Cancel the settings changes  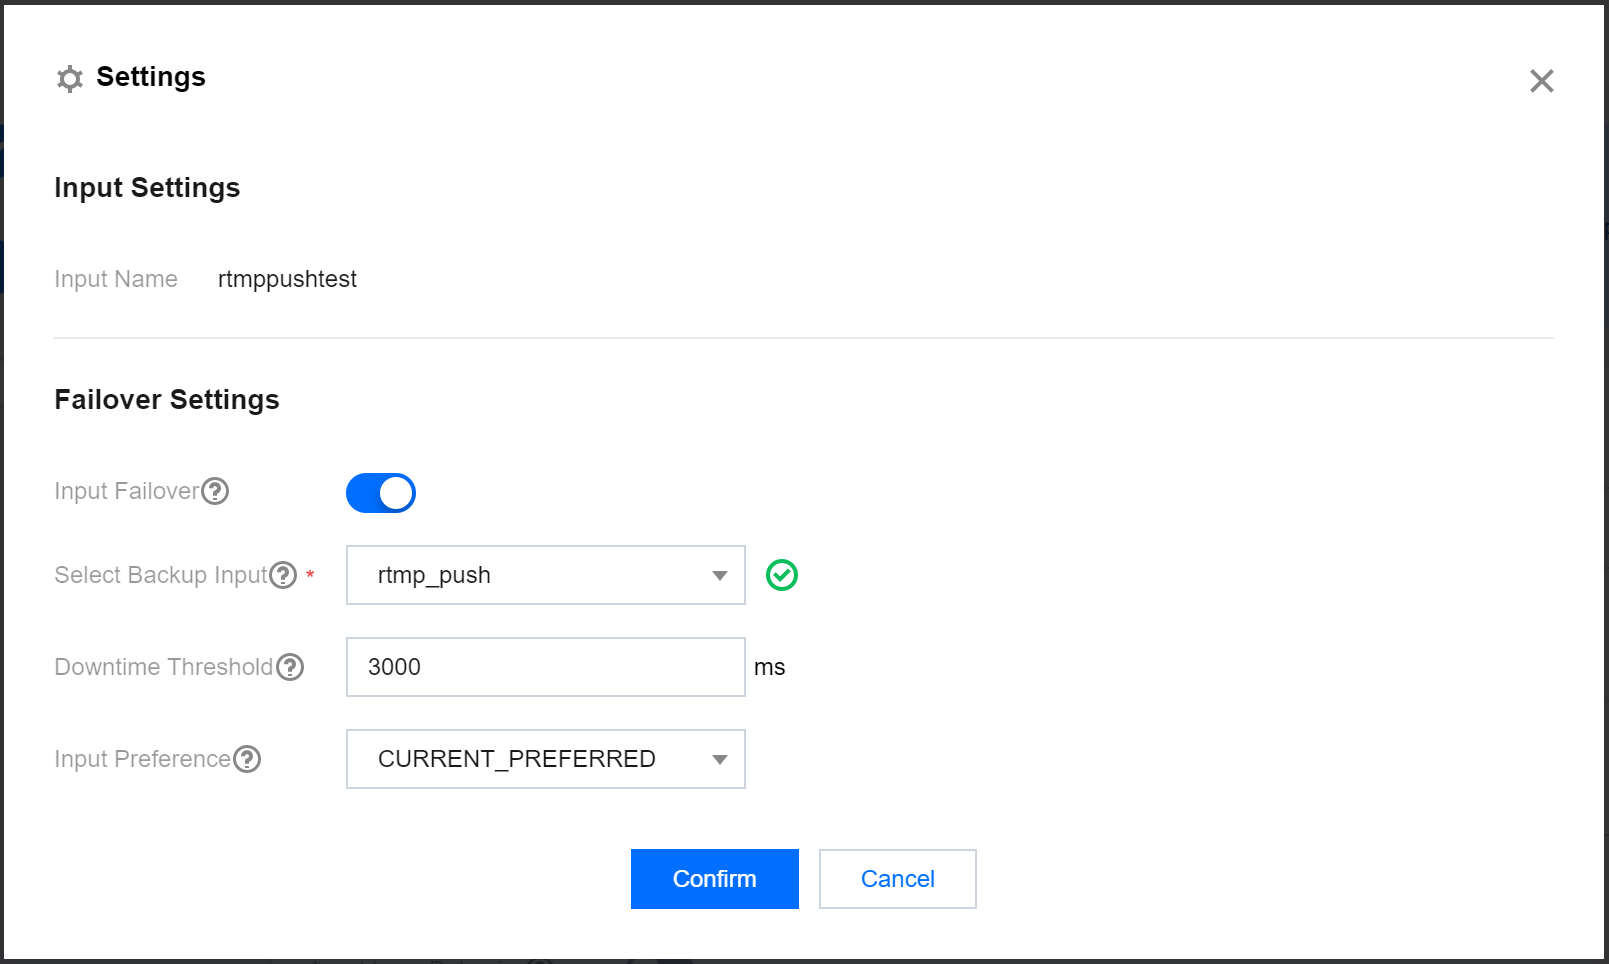coord(897,879)
